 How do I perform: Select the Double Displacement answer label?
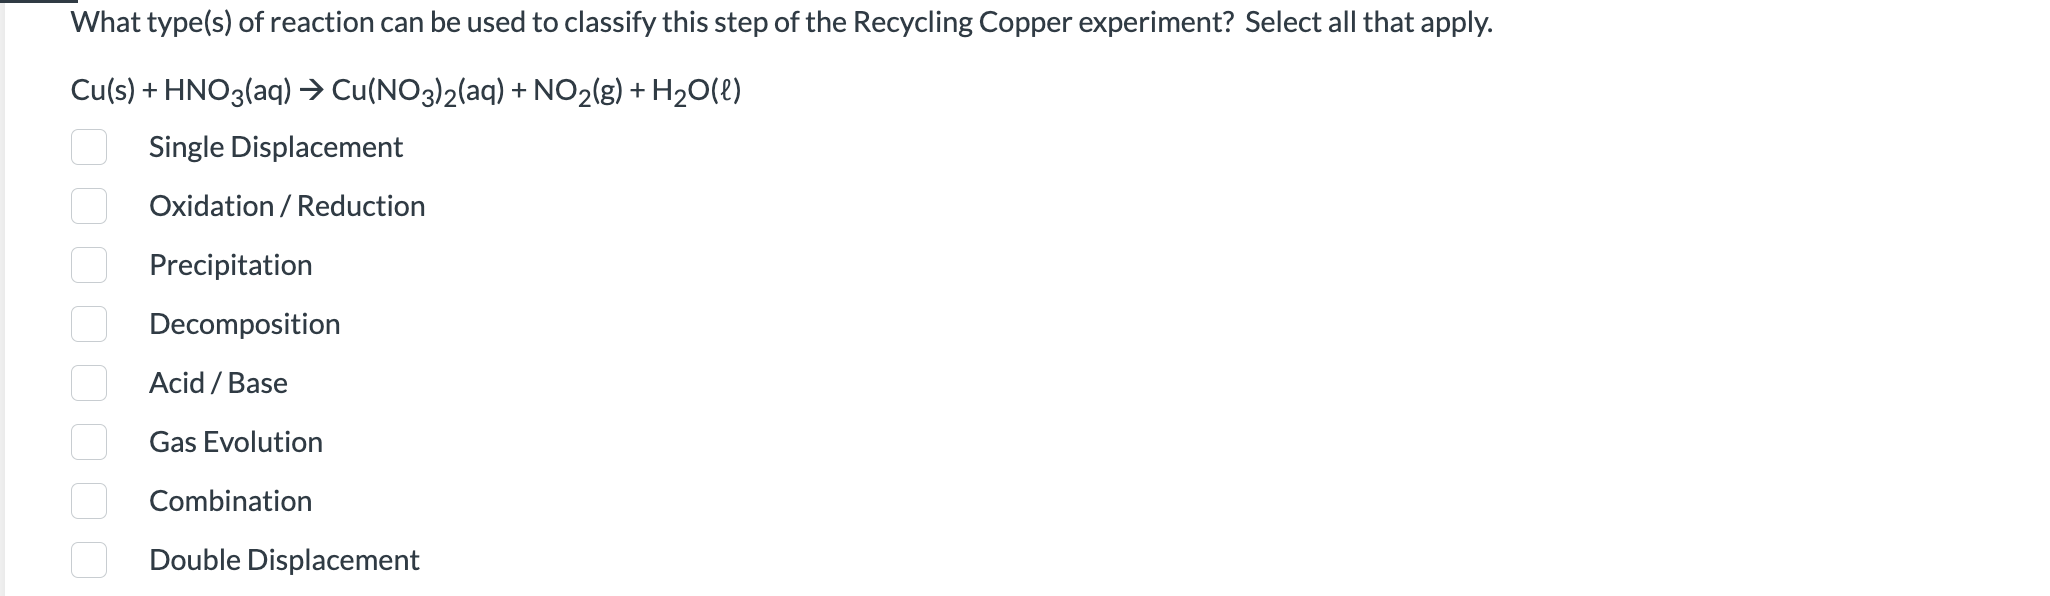point(284,560)
